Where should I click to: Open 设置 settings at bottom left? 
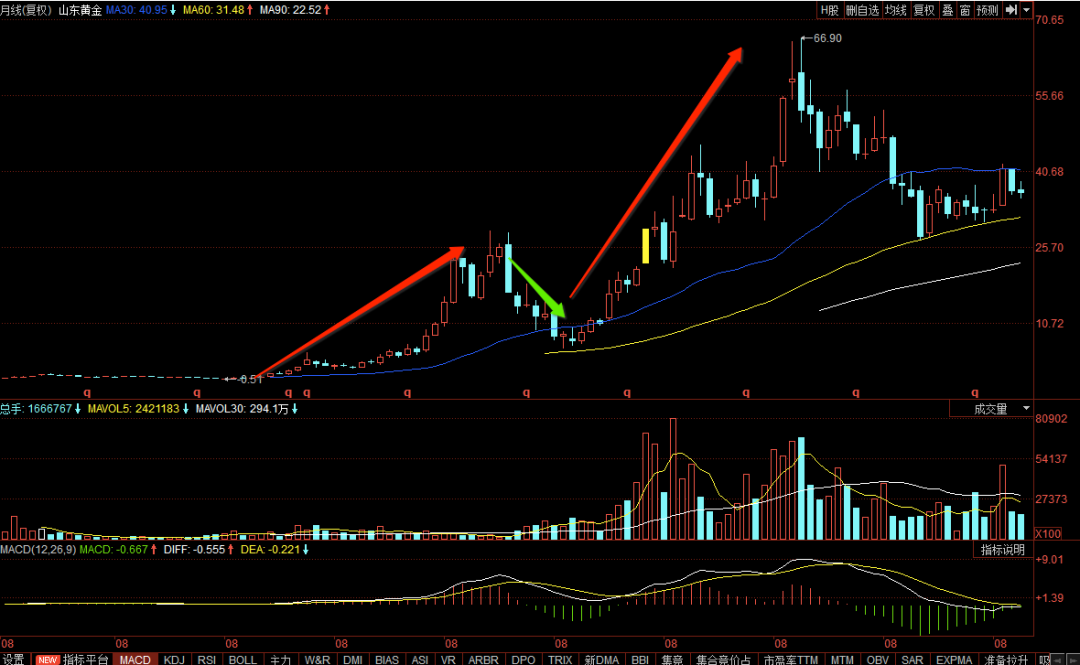(13, 659)
